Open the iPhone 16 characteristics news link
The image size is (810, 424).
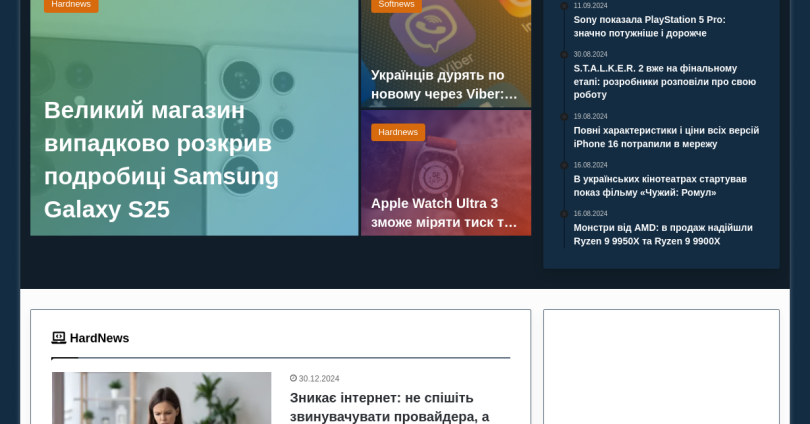tap(666, 137)
